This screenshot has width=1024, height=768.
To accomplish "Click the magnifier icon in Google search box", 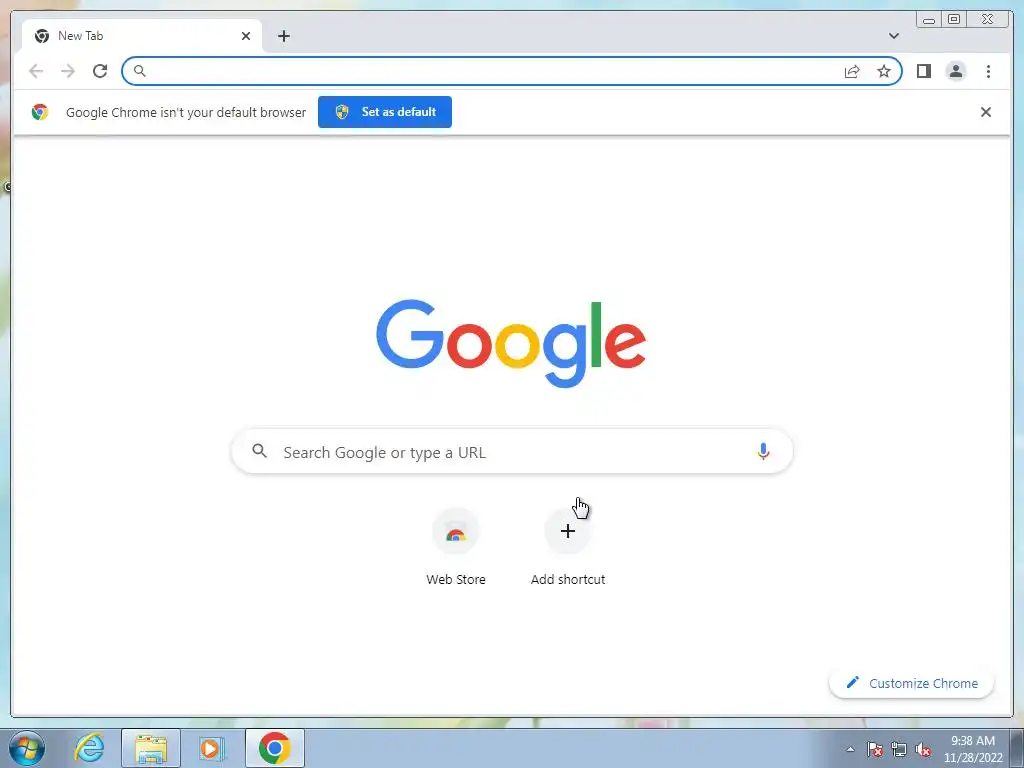I will [259, 451].
